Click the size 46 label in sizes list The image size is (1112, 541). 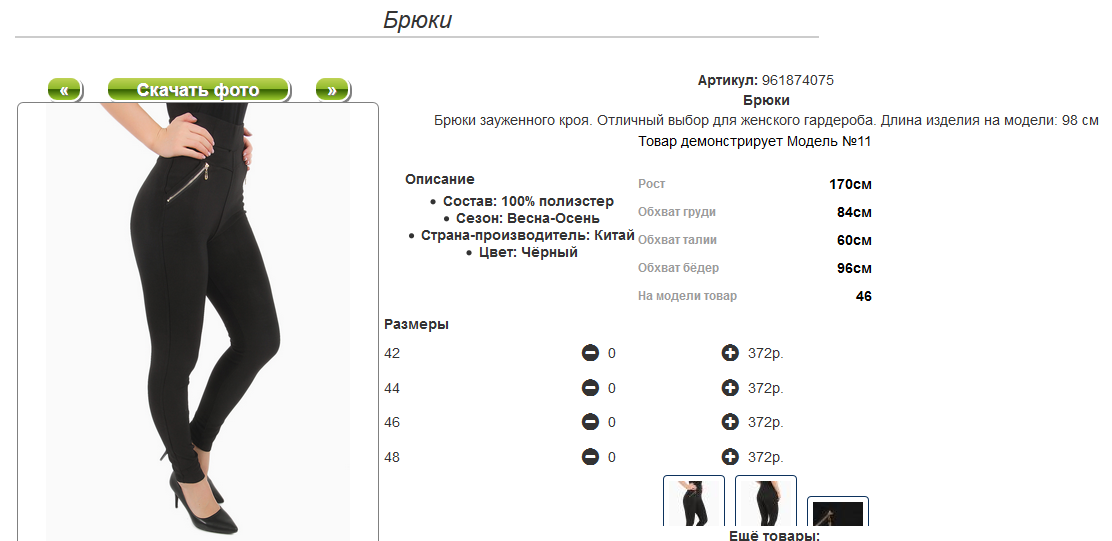point(392,423)
